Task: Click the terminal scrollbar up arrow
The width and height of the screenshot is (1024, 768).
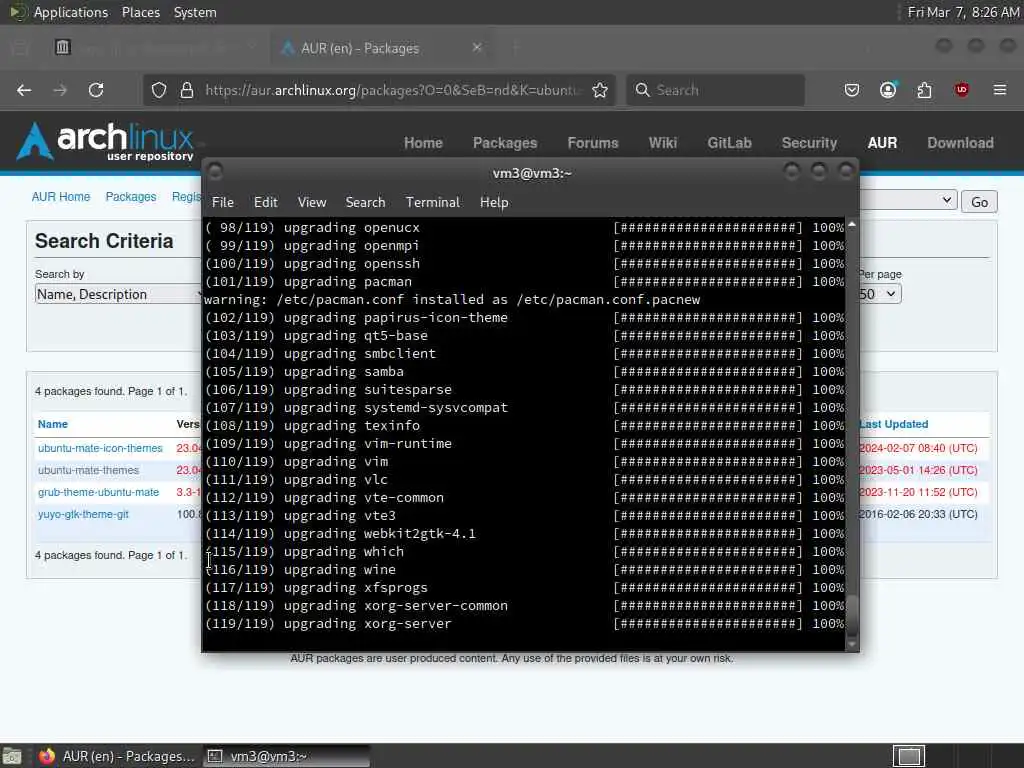Action: pos(852,225)
